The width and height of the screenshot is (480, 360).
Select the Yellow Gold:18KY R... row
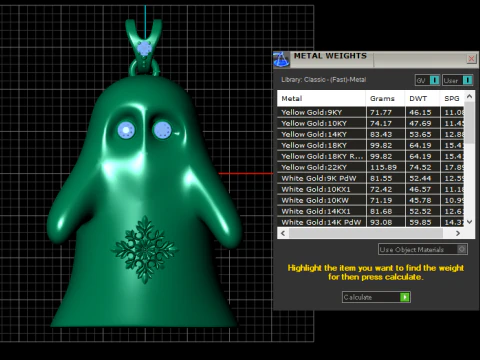click(371, 156)
